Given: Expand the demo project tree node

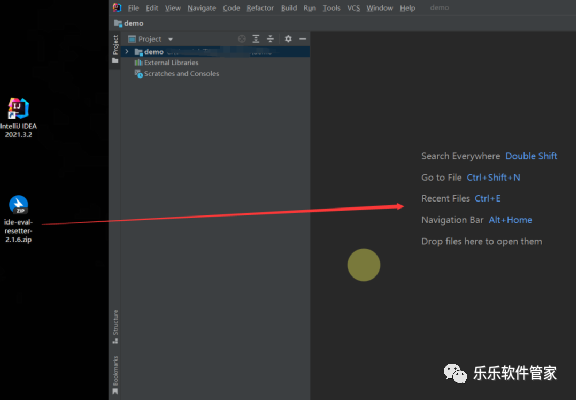Looking at the screenshot, I should point(127,51).
